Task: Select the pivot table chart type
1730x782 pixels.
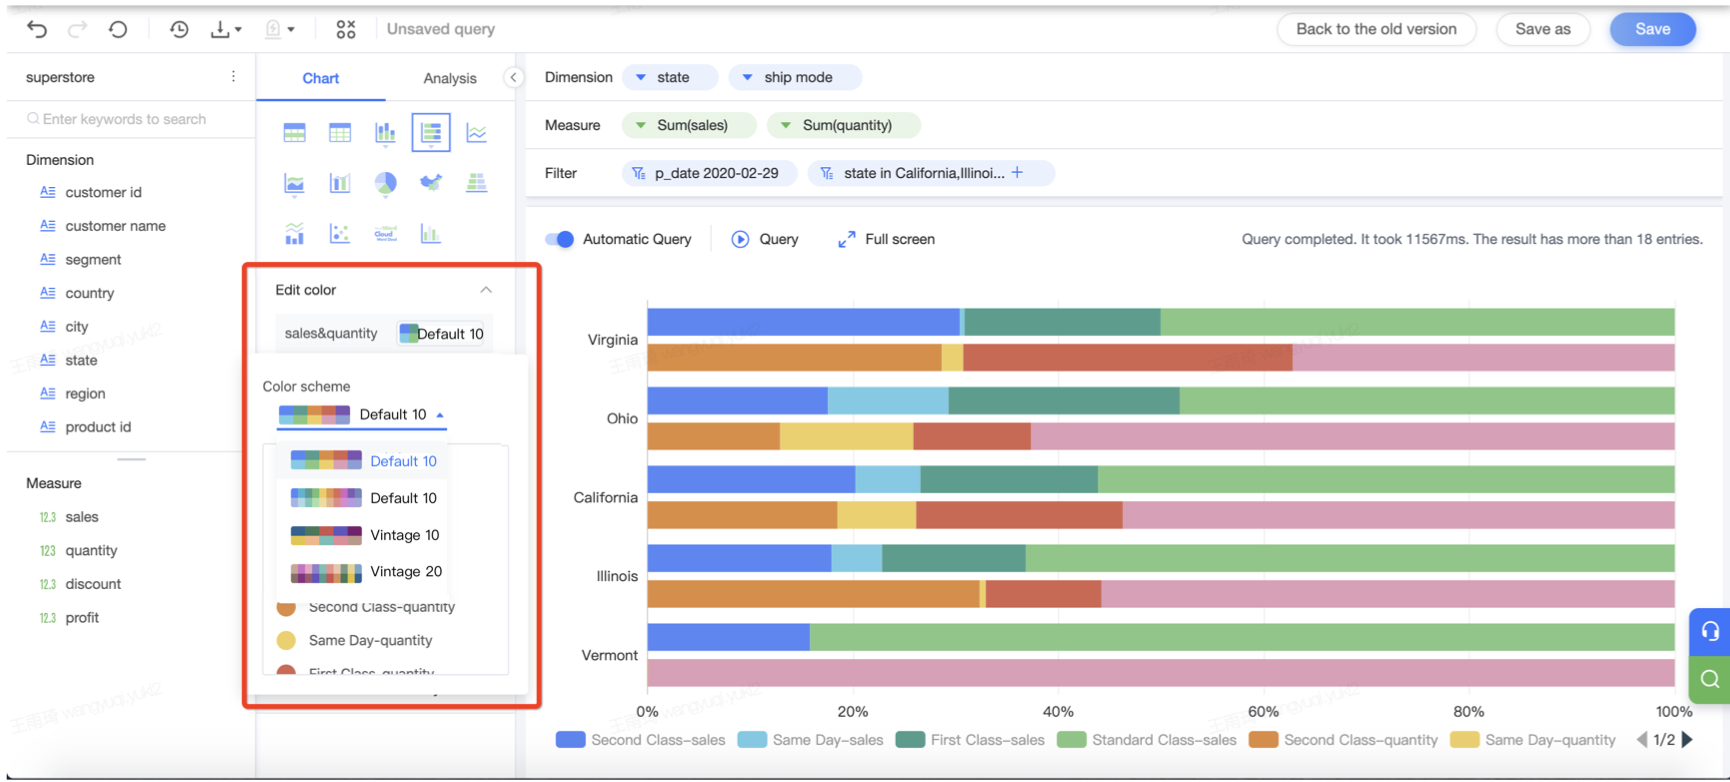Action: click(x=294, y=133)
